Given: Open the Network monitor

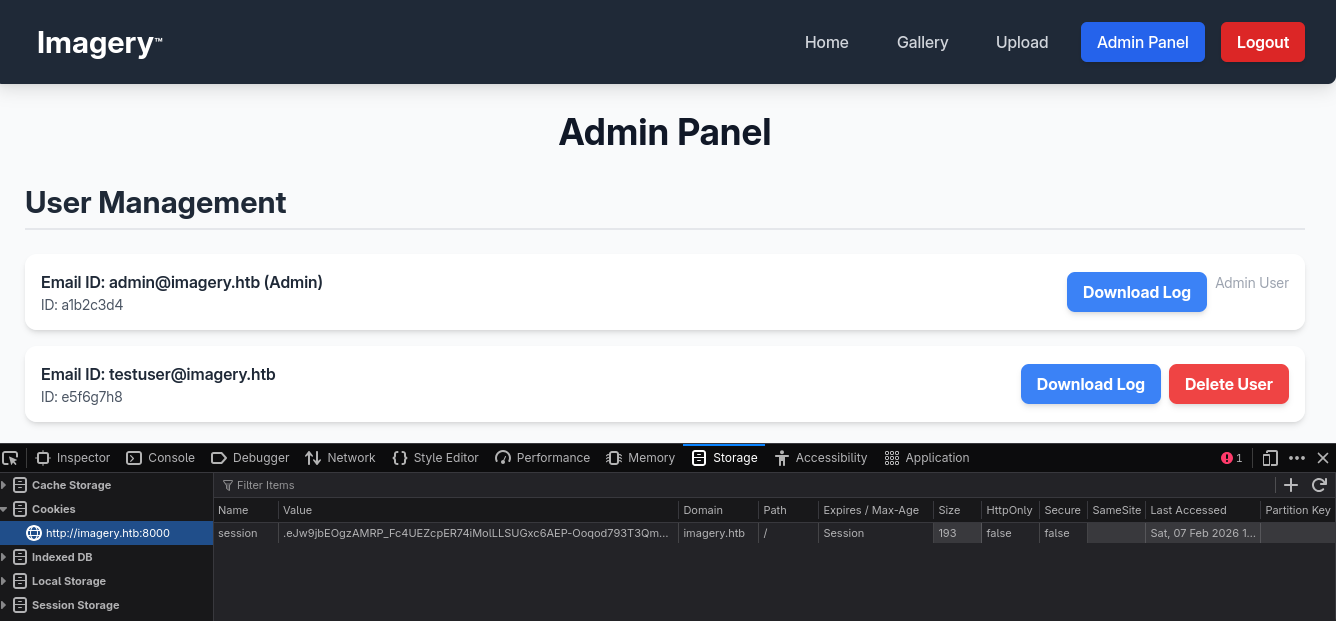Looking at the screenshot, I should pyautogui.click(x=340, y=457).
